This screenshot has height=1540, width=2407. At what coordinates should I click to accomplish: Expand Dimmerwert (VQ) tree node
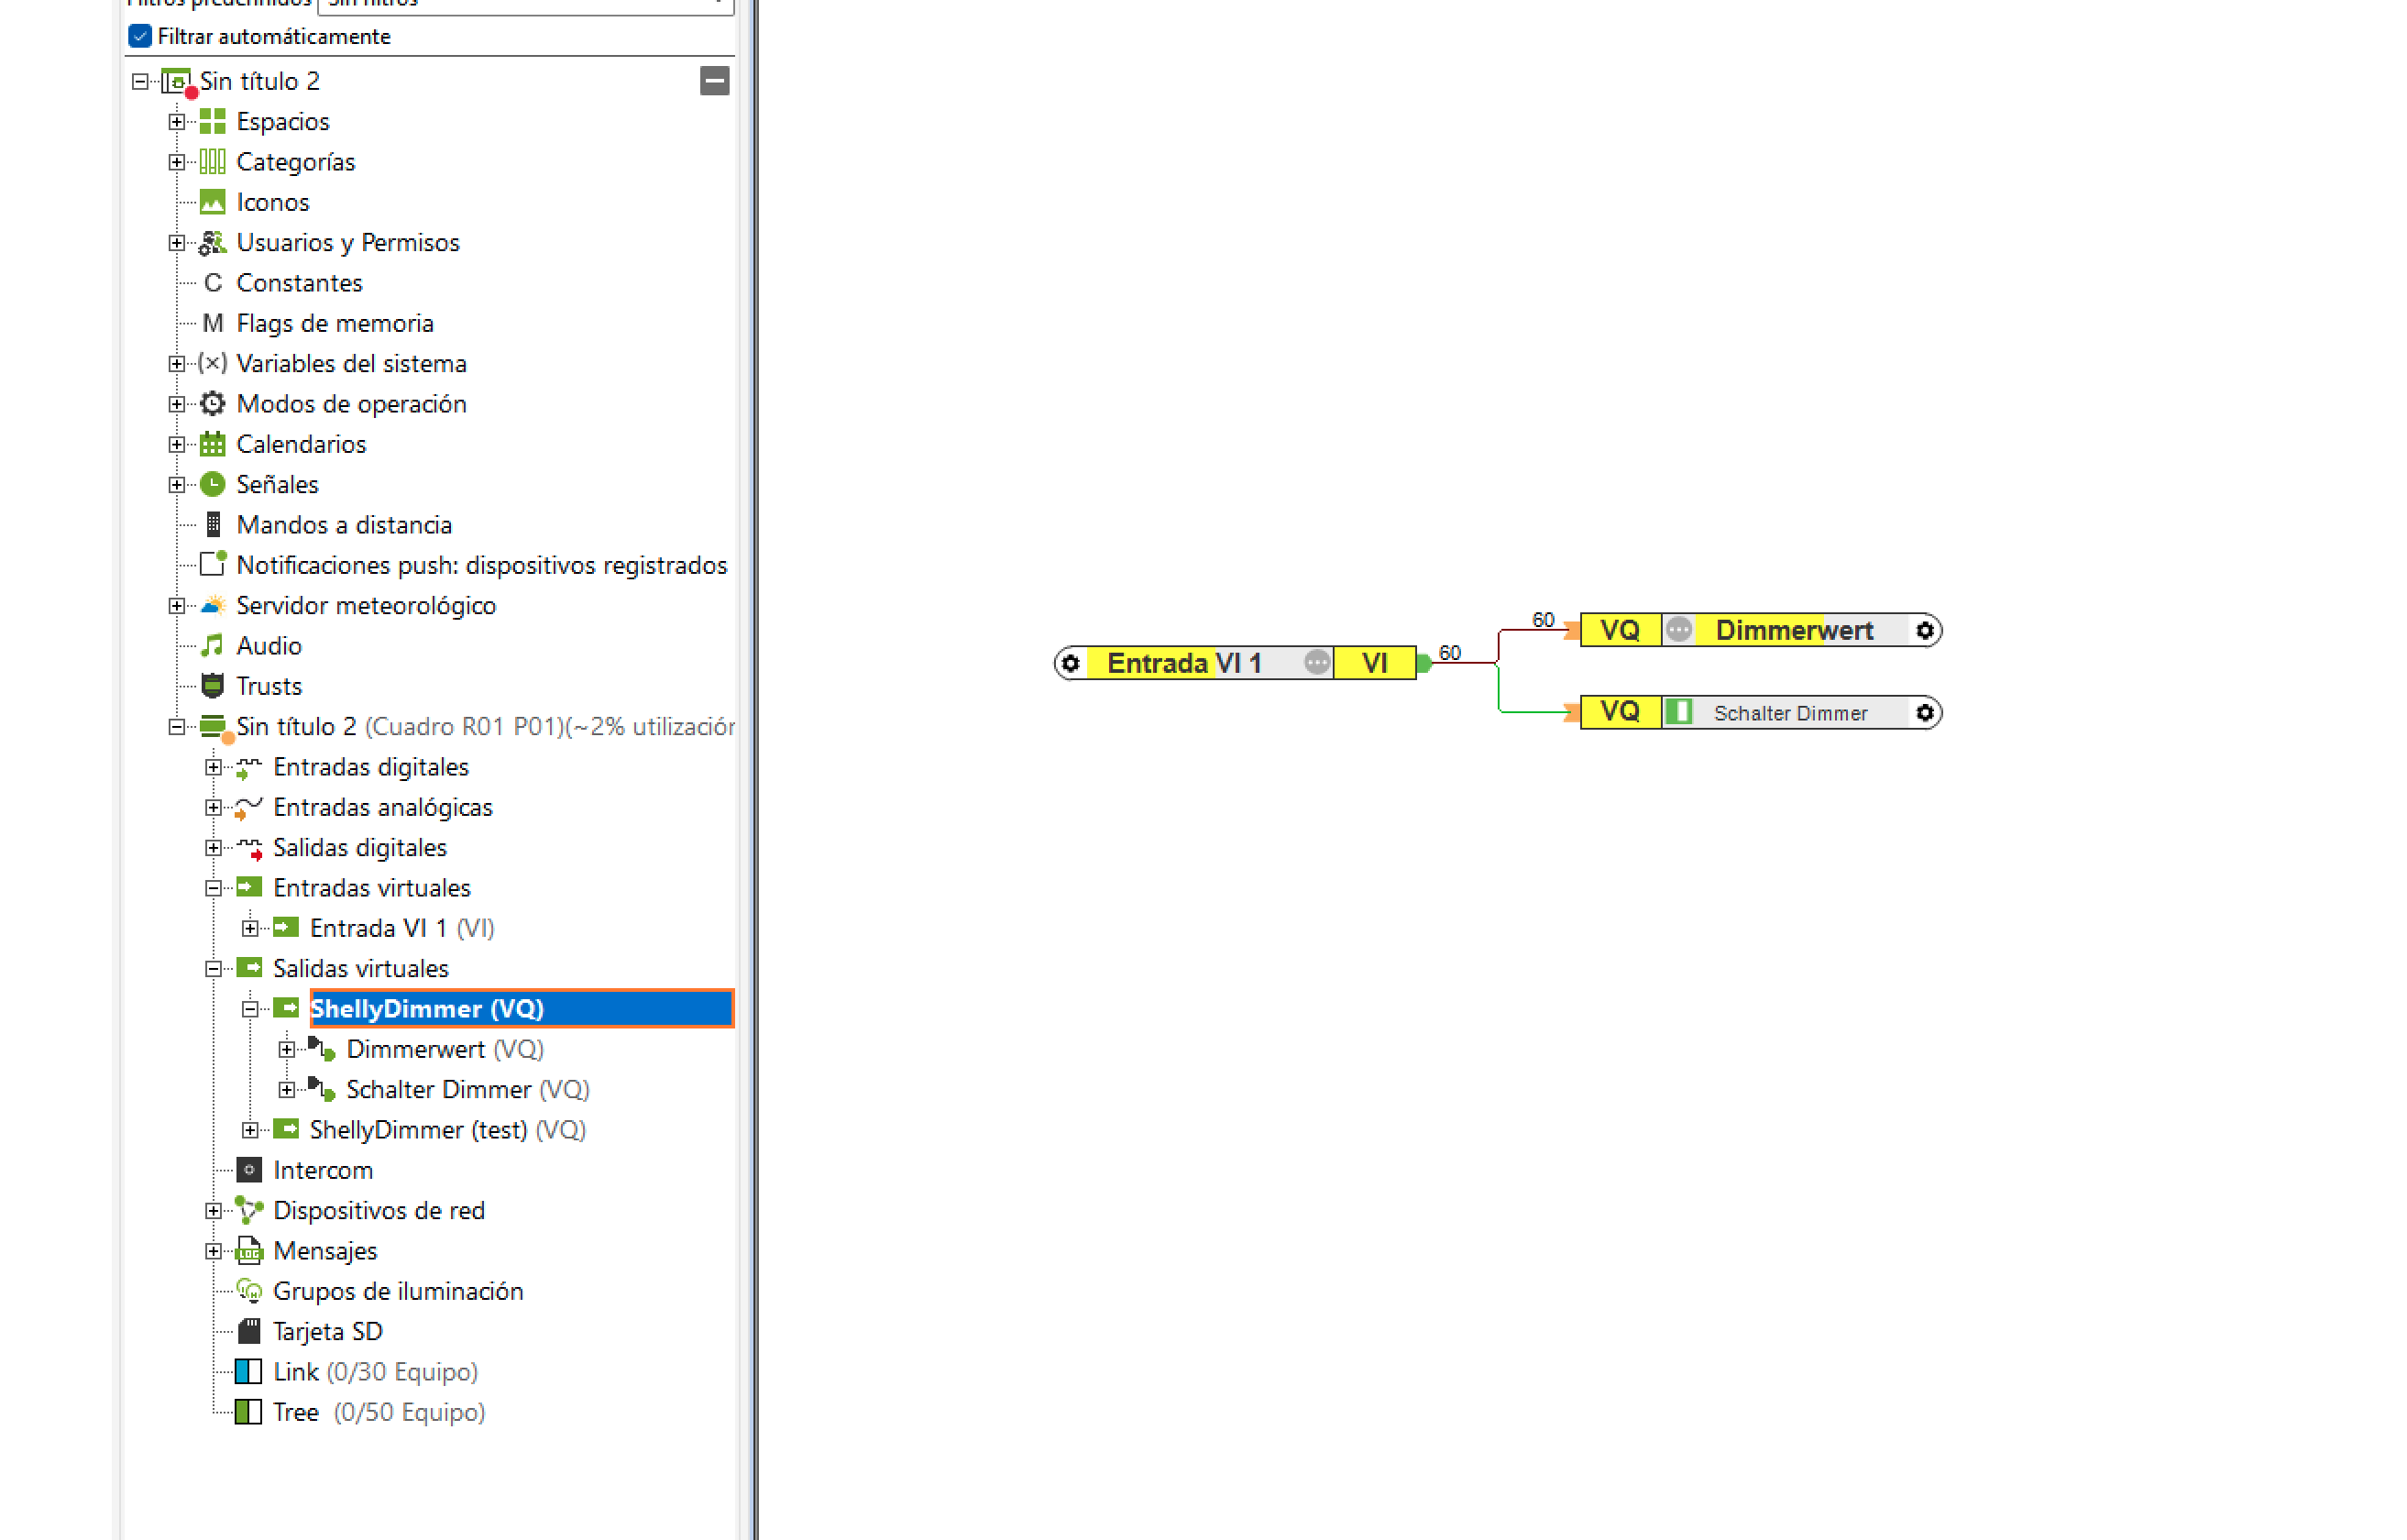[287, 1049]
